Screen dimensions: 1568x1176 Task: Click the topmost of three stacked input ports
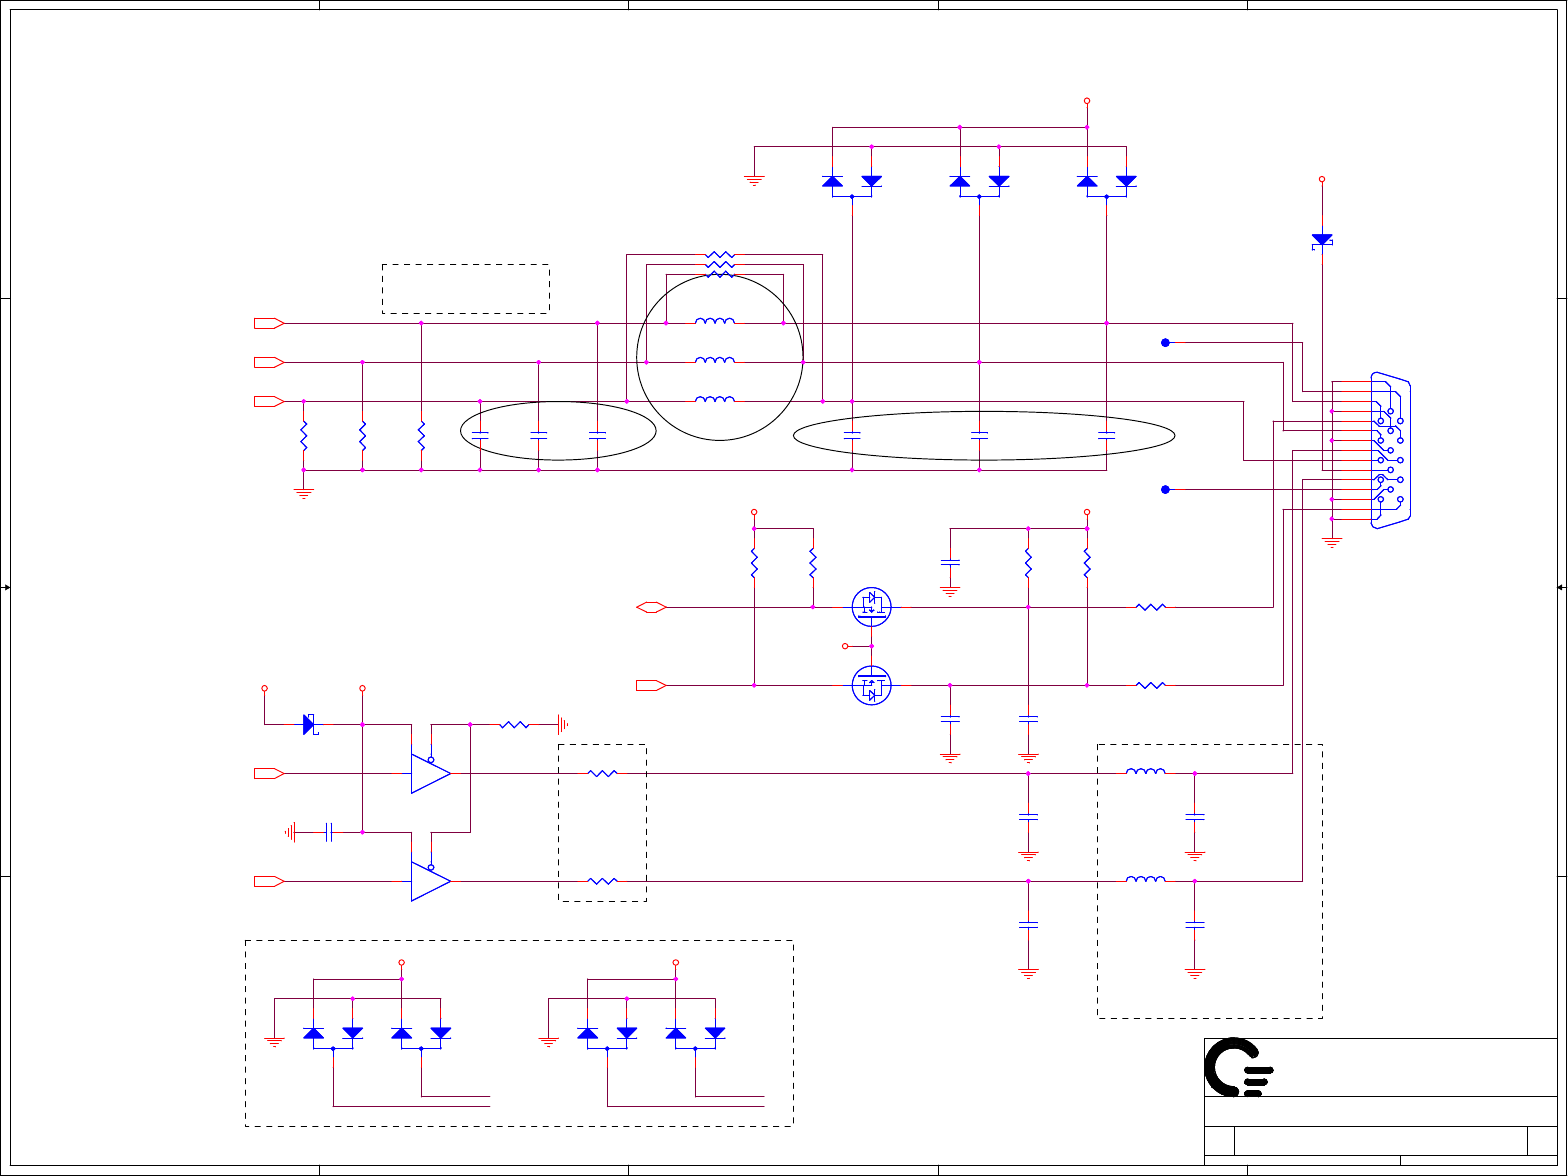268,323
